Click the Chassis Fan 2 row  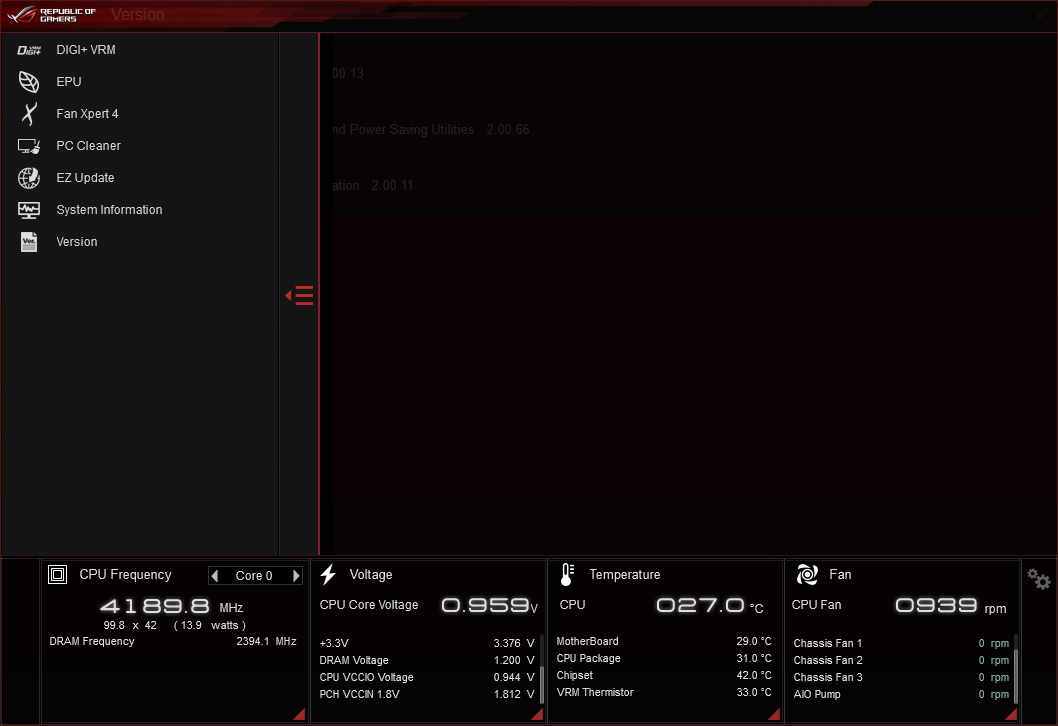901,660
